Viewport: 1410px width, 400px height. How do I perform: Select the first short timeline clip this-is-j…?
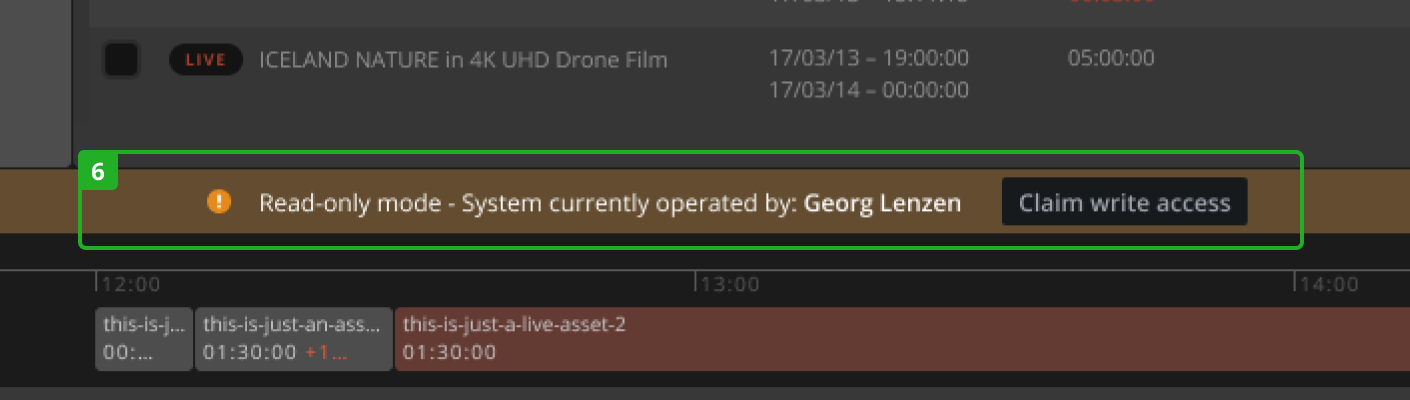pos(144,338)
